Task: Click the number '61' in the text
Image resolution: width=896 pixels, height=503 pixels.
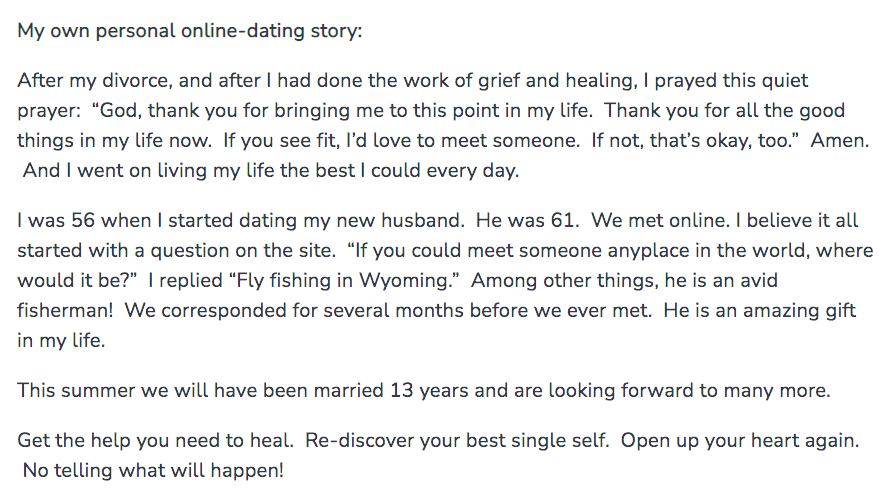Action: point(562,221)
